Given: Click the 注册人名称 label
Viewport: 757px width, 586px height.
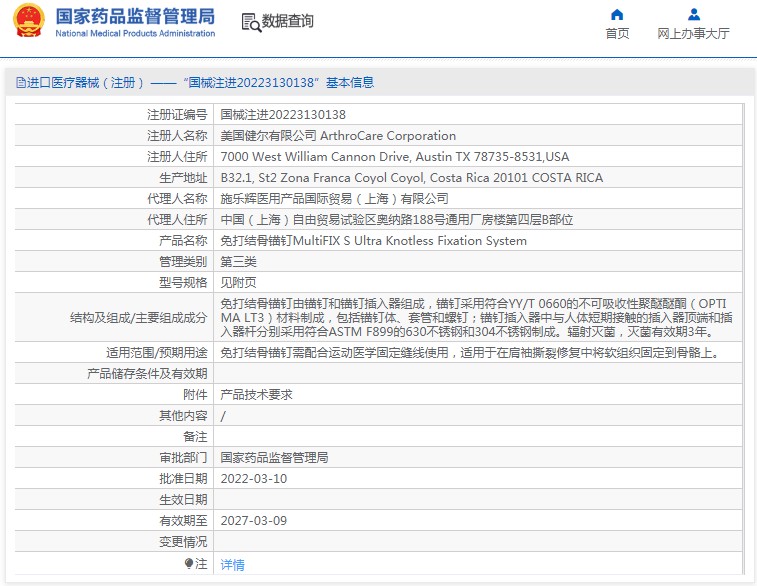Looking at the screenshot, I should [177, 136].
